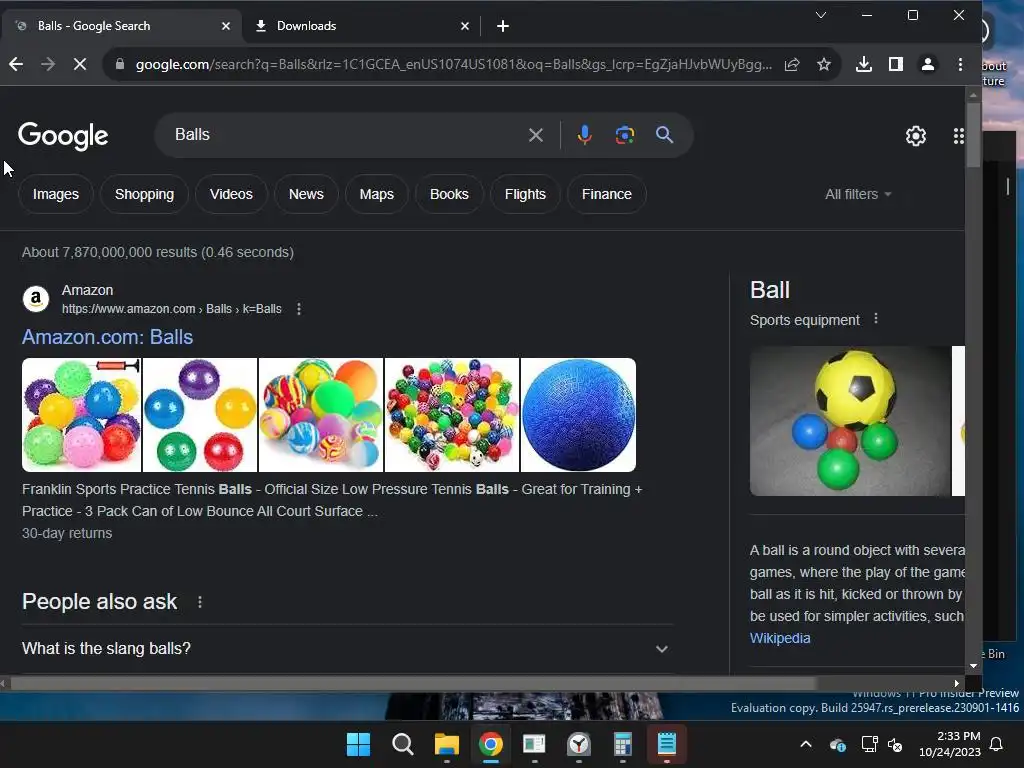Open the five glossy balls thumbnail
Viewport: 1024px width, 768px height.
[x=200, y=415]
